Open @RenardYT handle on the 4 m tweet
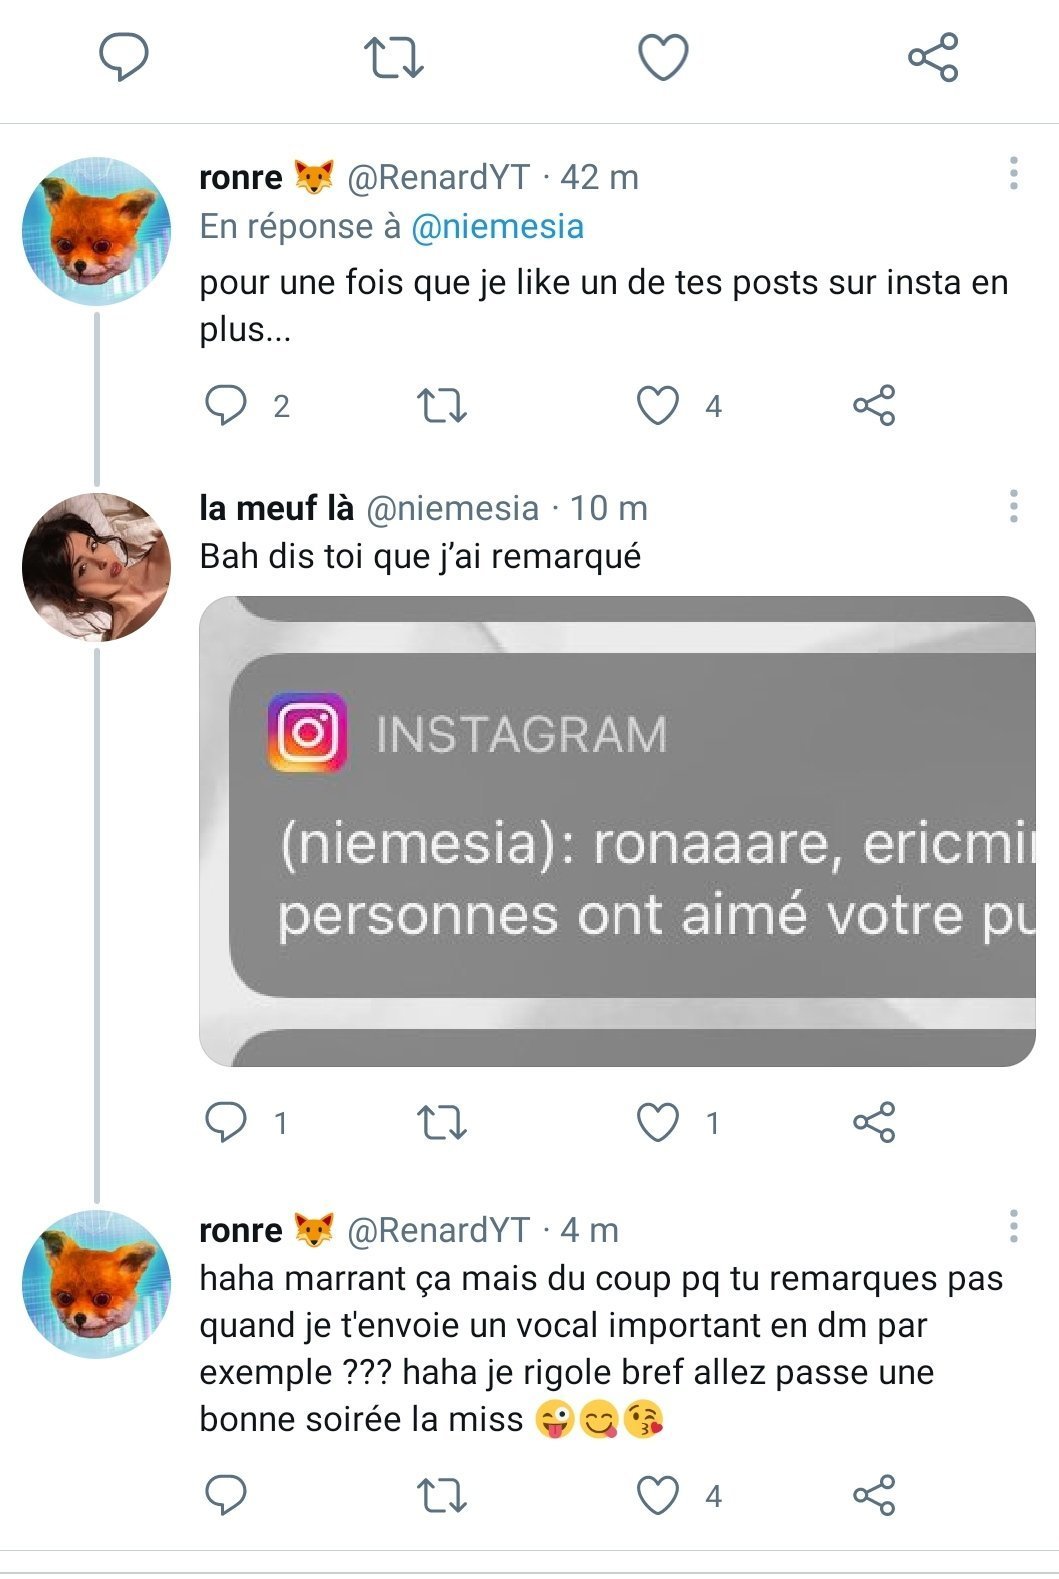Screen dimensions: 1059x1579 coord(438,1230)
